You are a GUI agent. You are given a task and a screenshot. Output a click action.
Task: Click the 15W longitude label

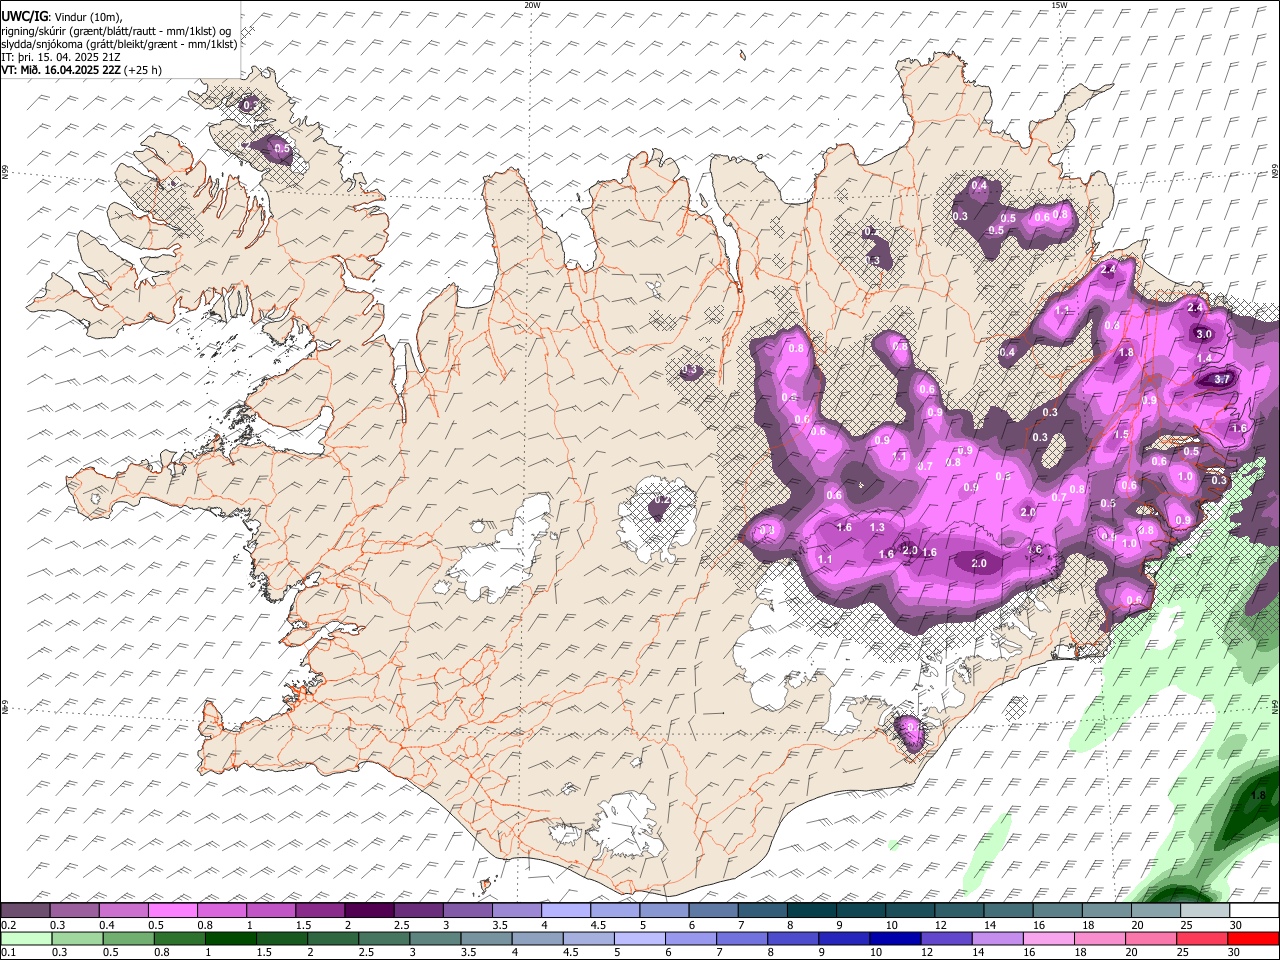click(x=1059, y=5)
